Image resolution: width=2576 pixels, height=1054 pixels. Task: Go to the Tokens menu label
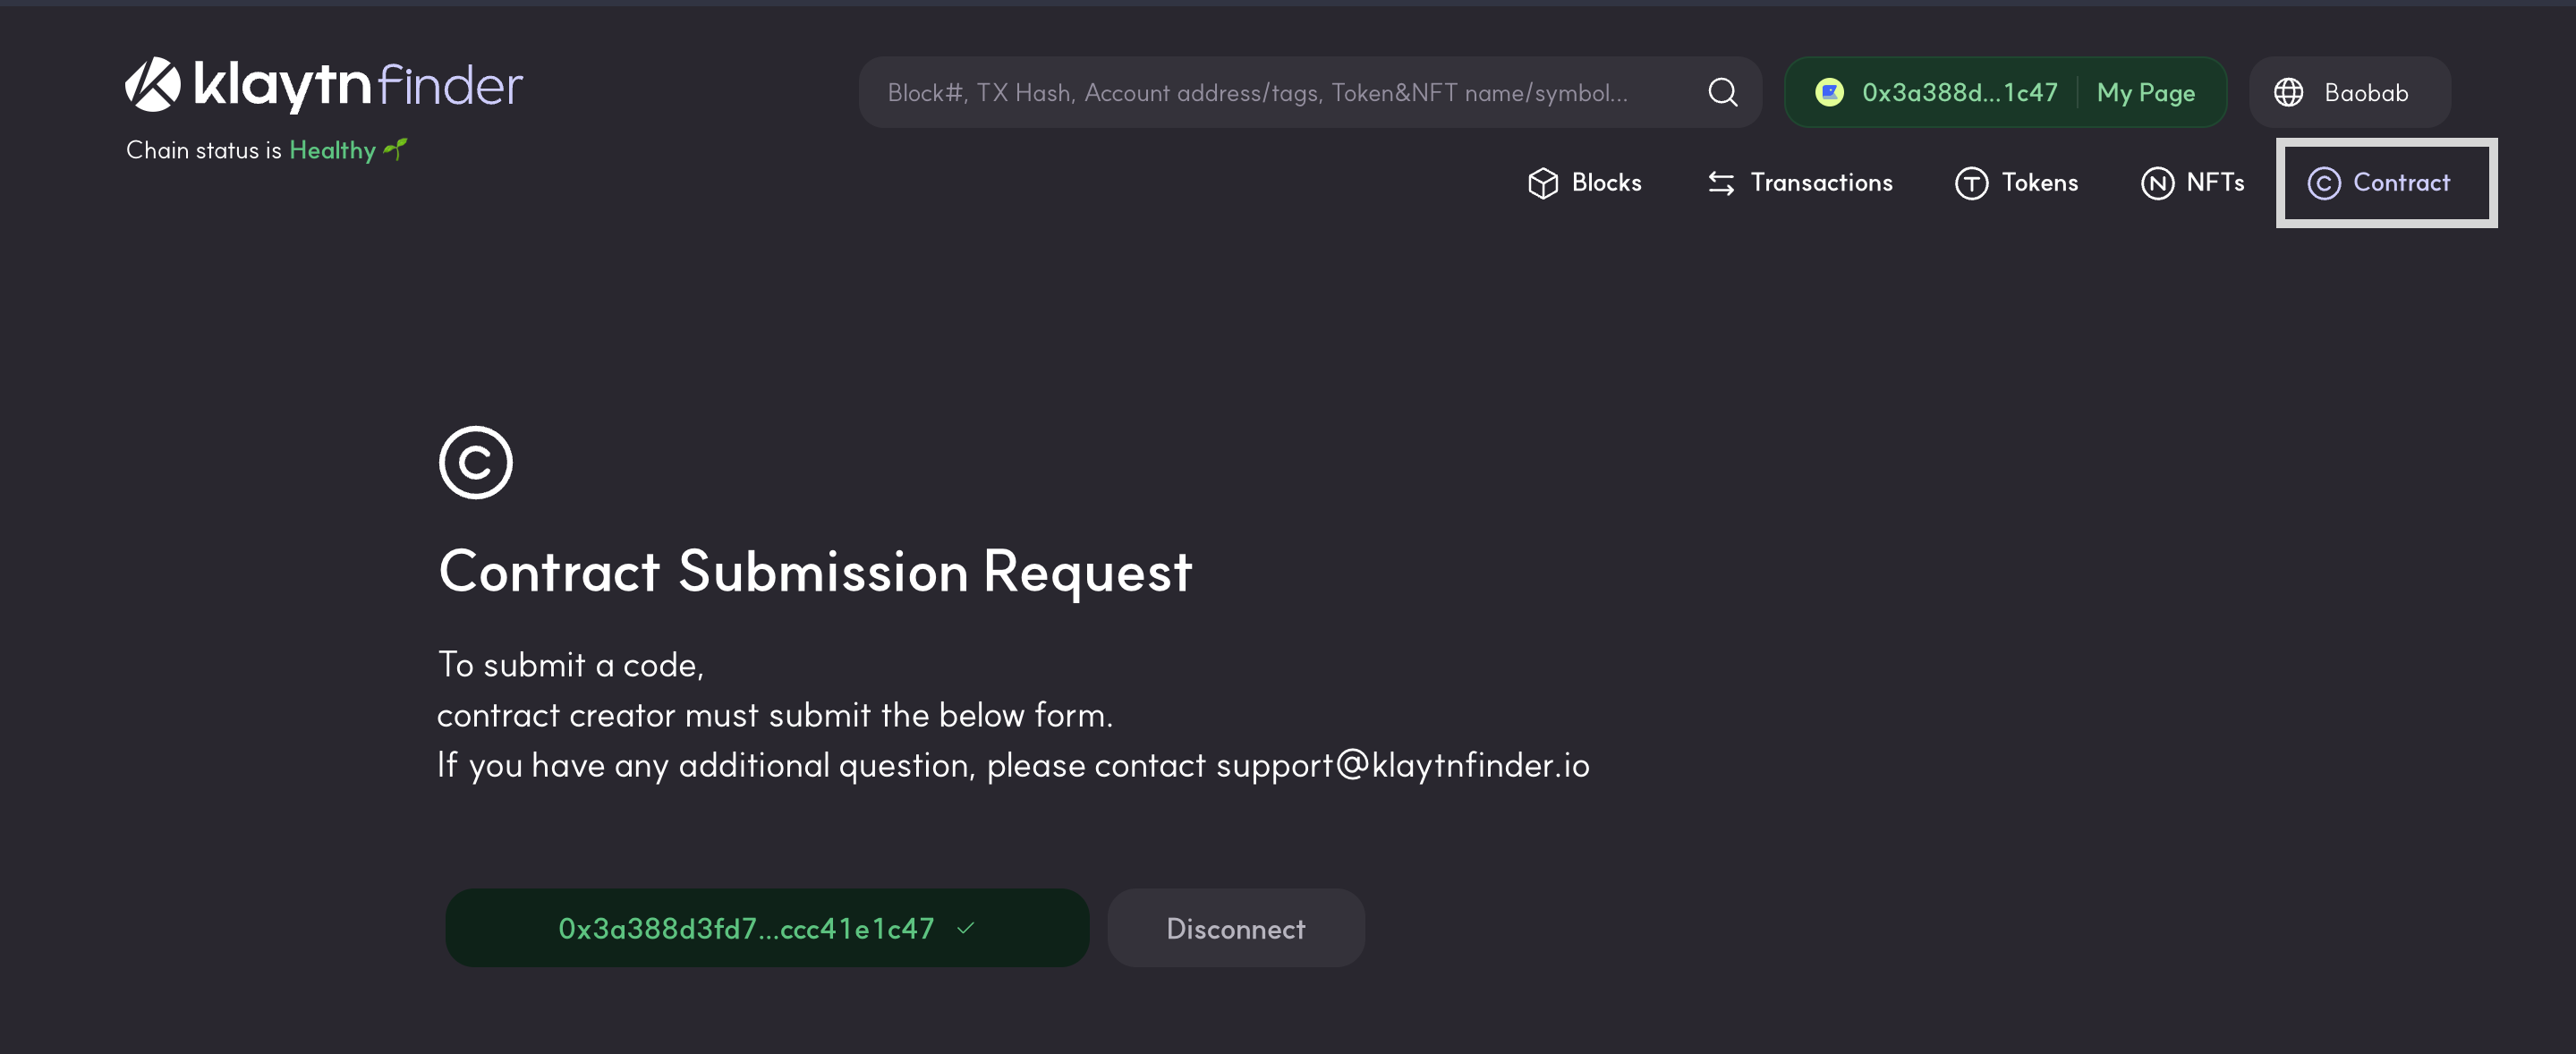[x=2039, y=183]
